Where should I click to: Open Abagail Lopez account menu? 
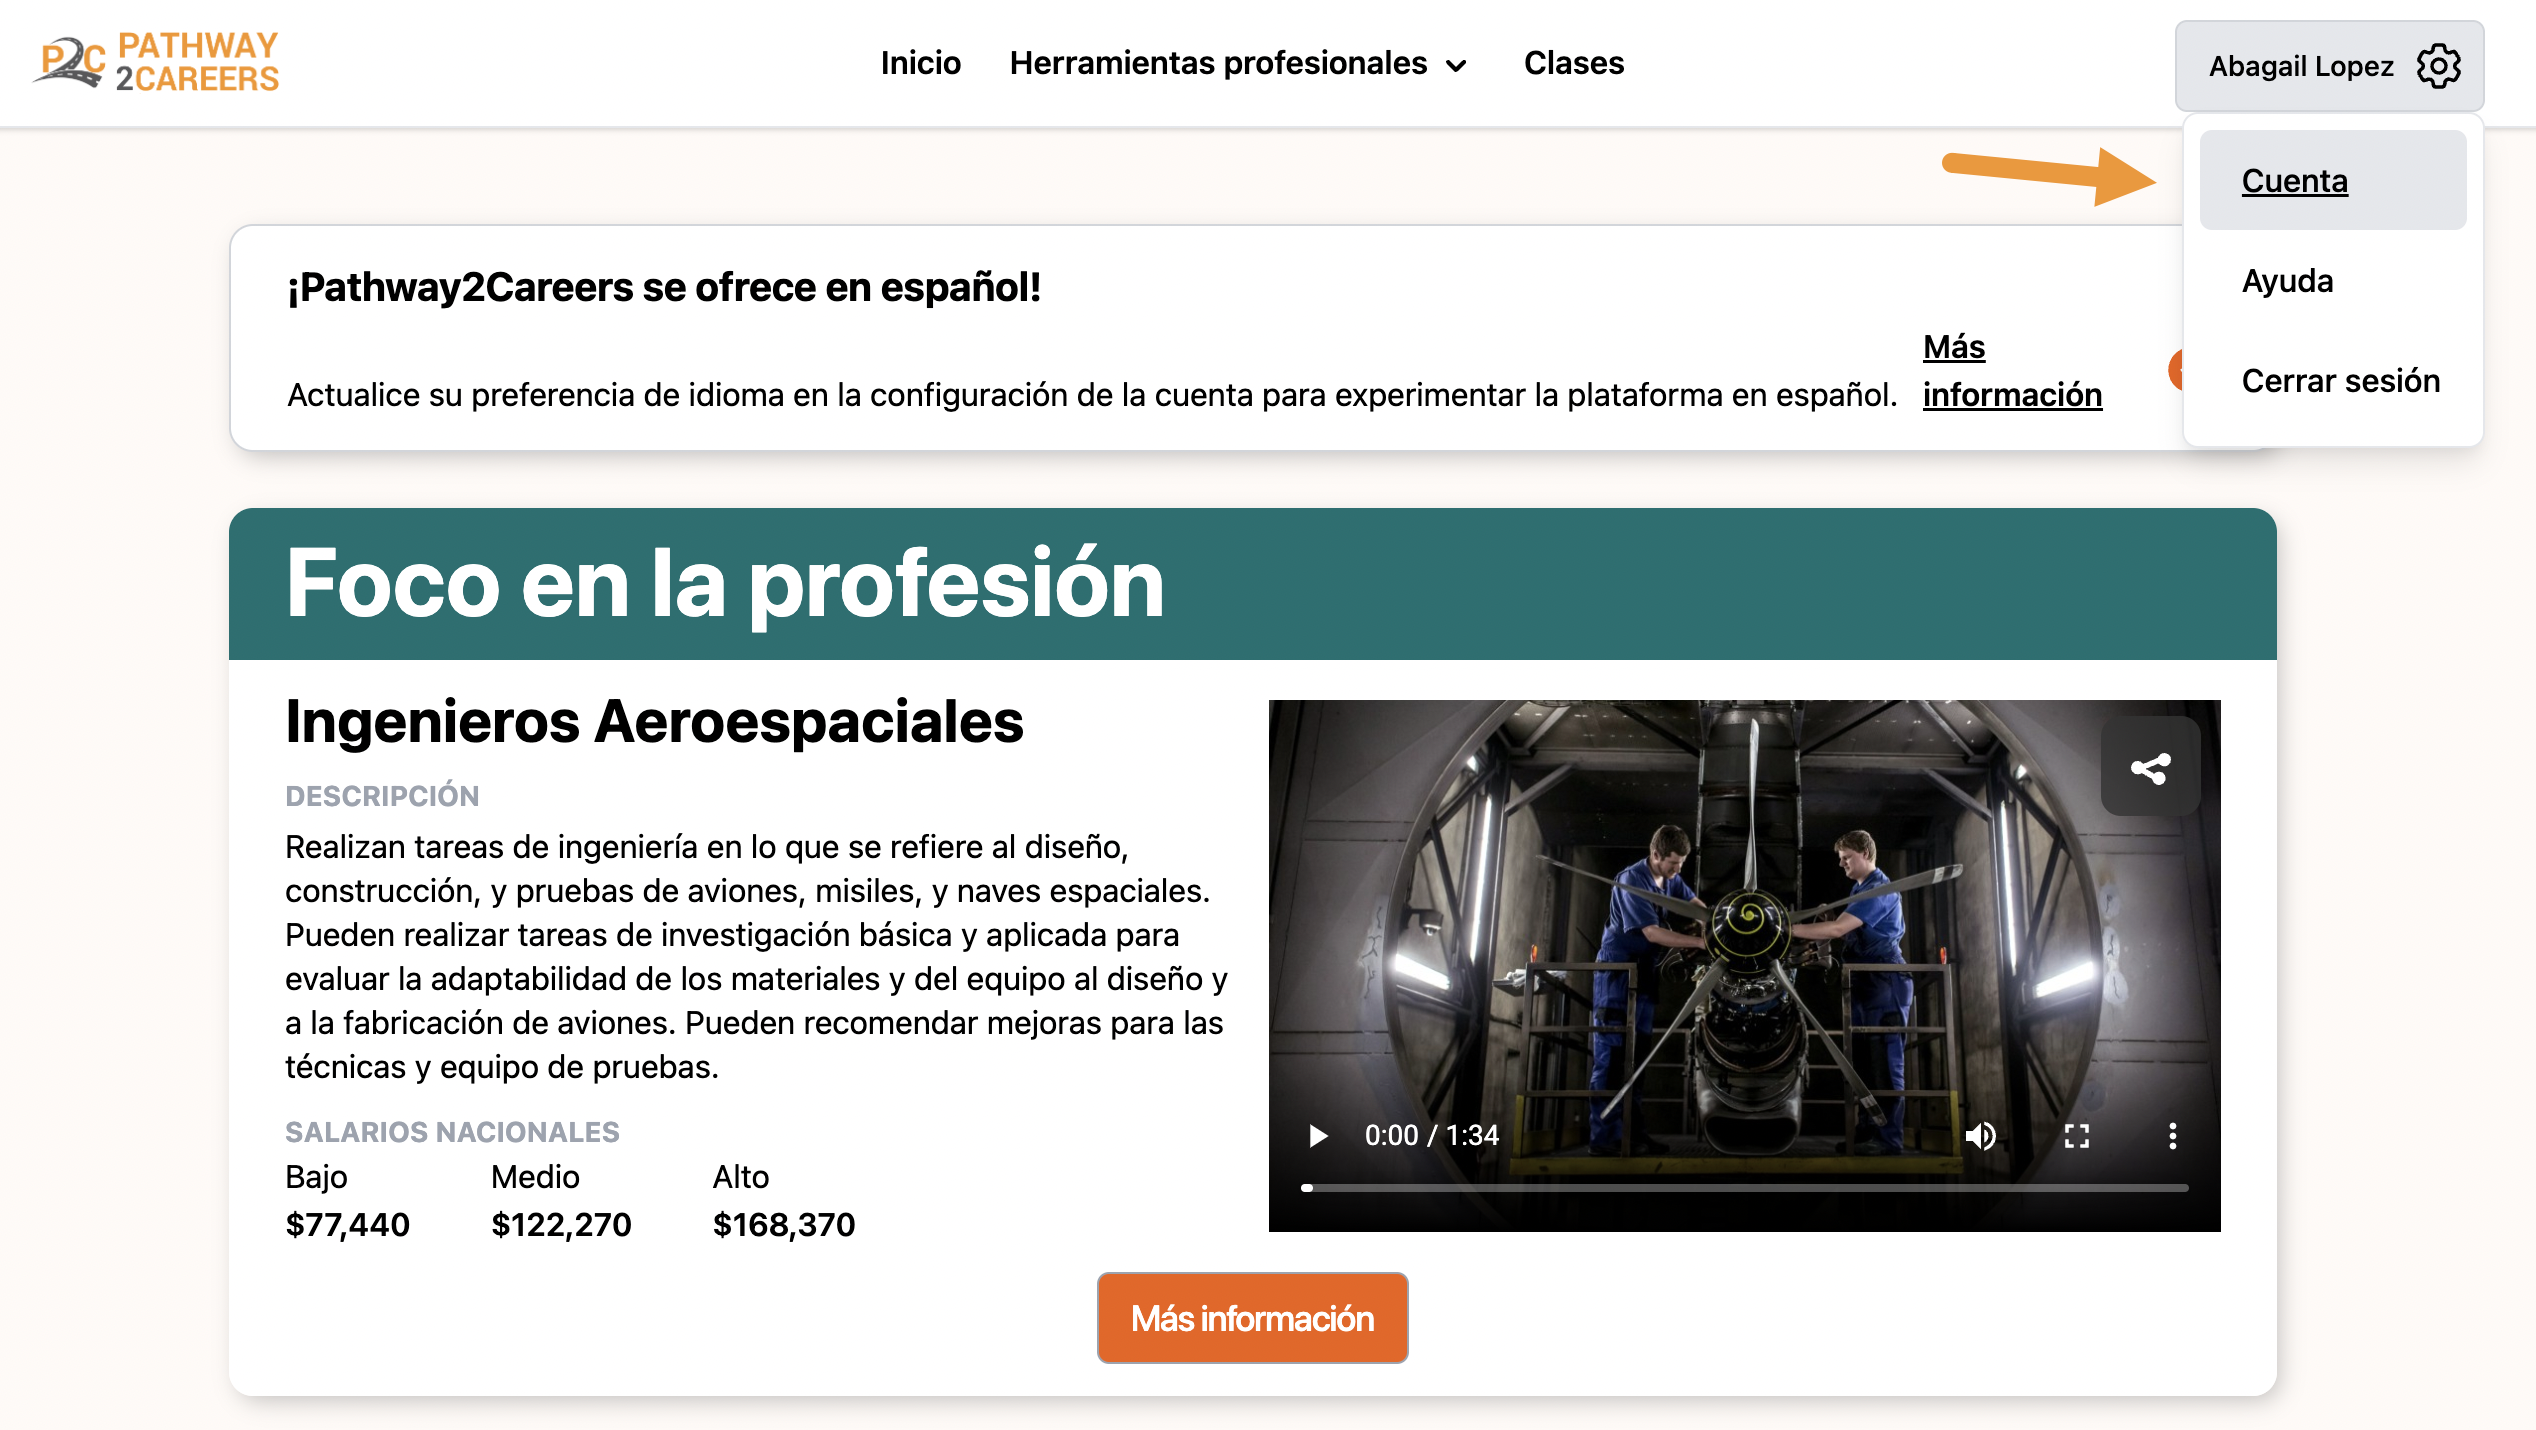pos(2300,66)
